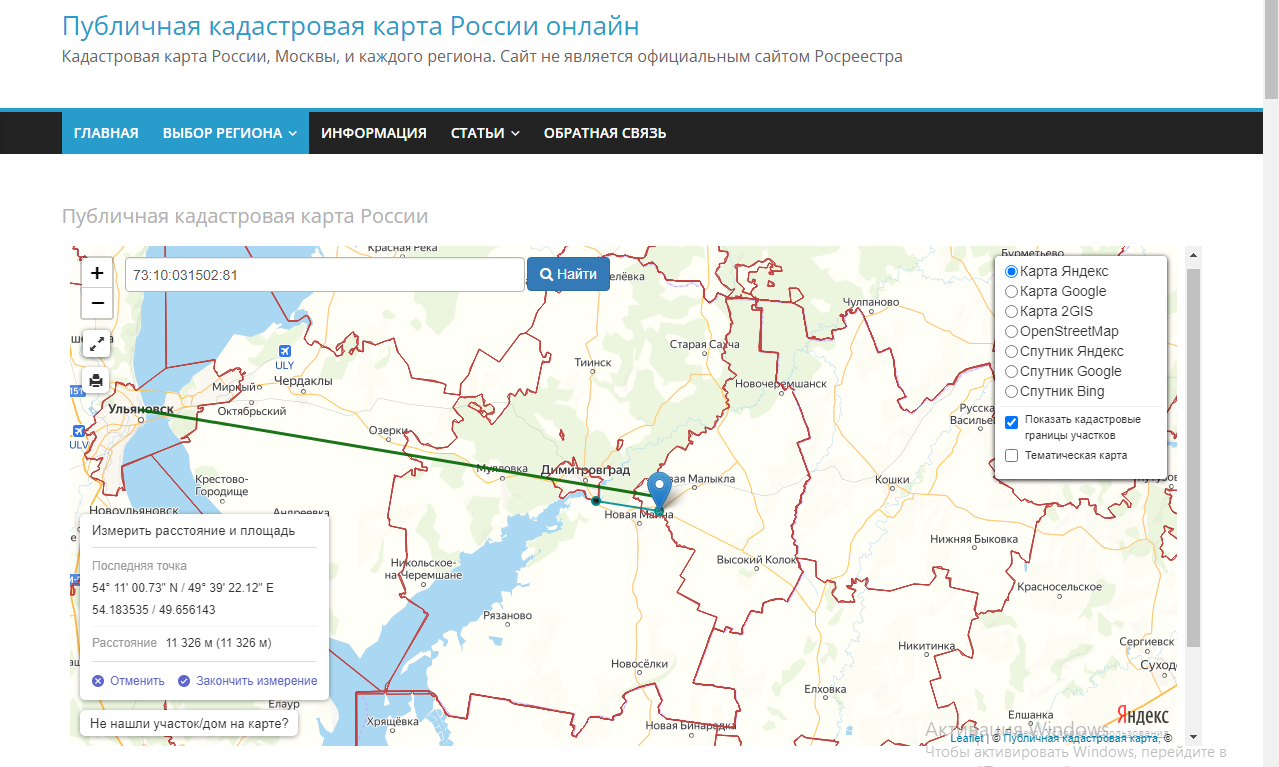Click the Leaflet attribution link
The width and height of the screenshot is (1279, 767).
coord(966,738)
